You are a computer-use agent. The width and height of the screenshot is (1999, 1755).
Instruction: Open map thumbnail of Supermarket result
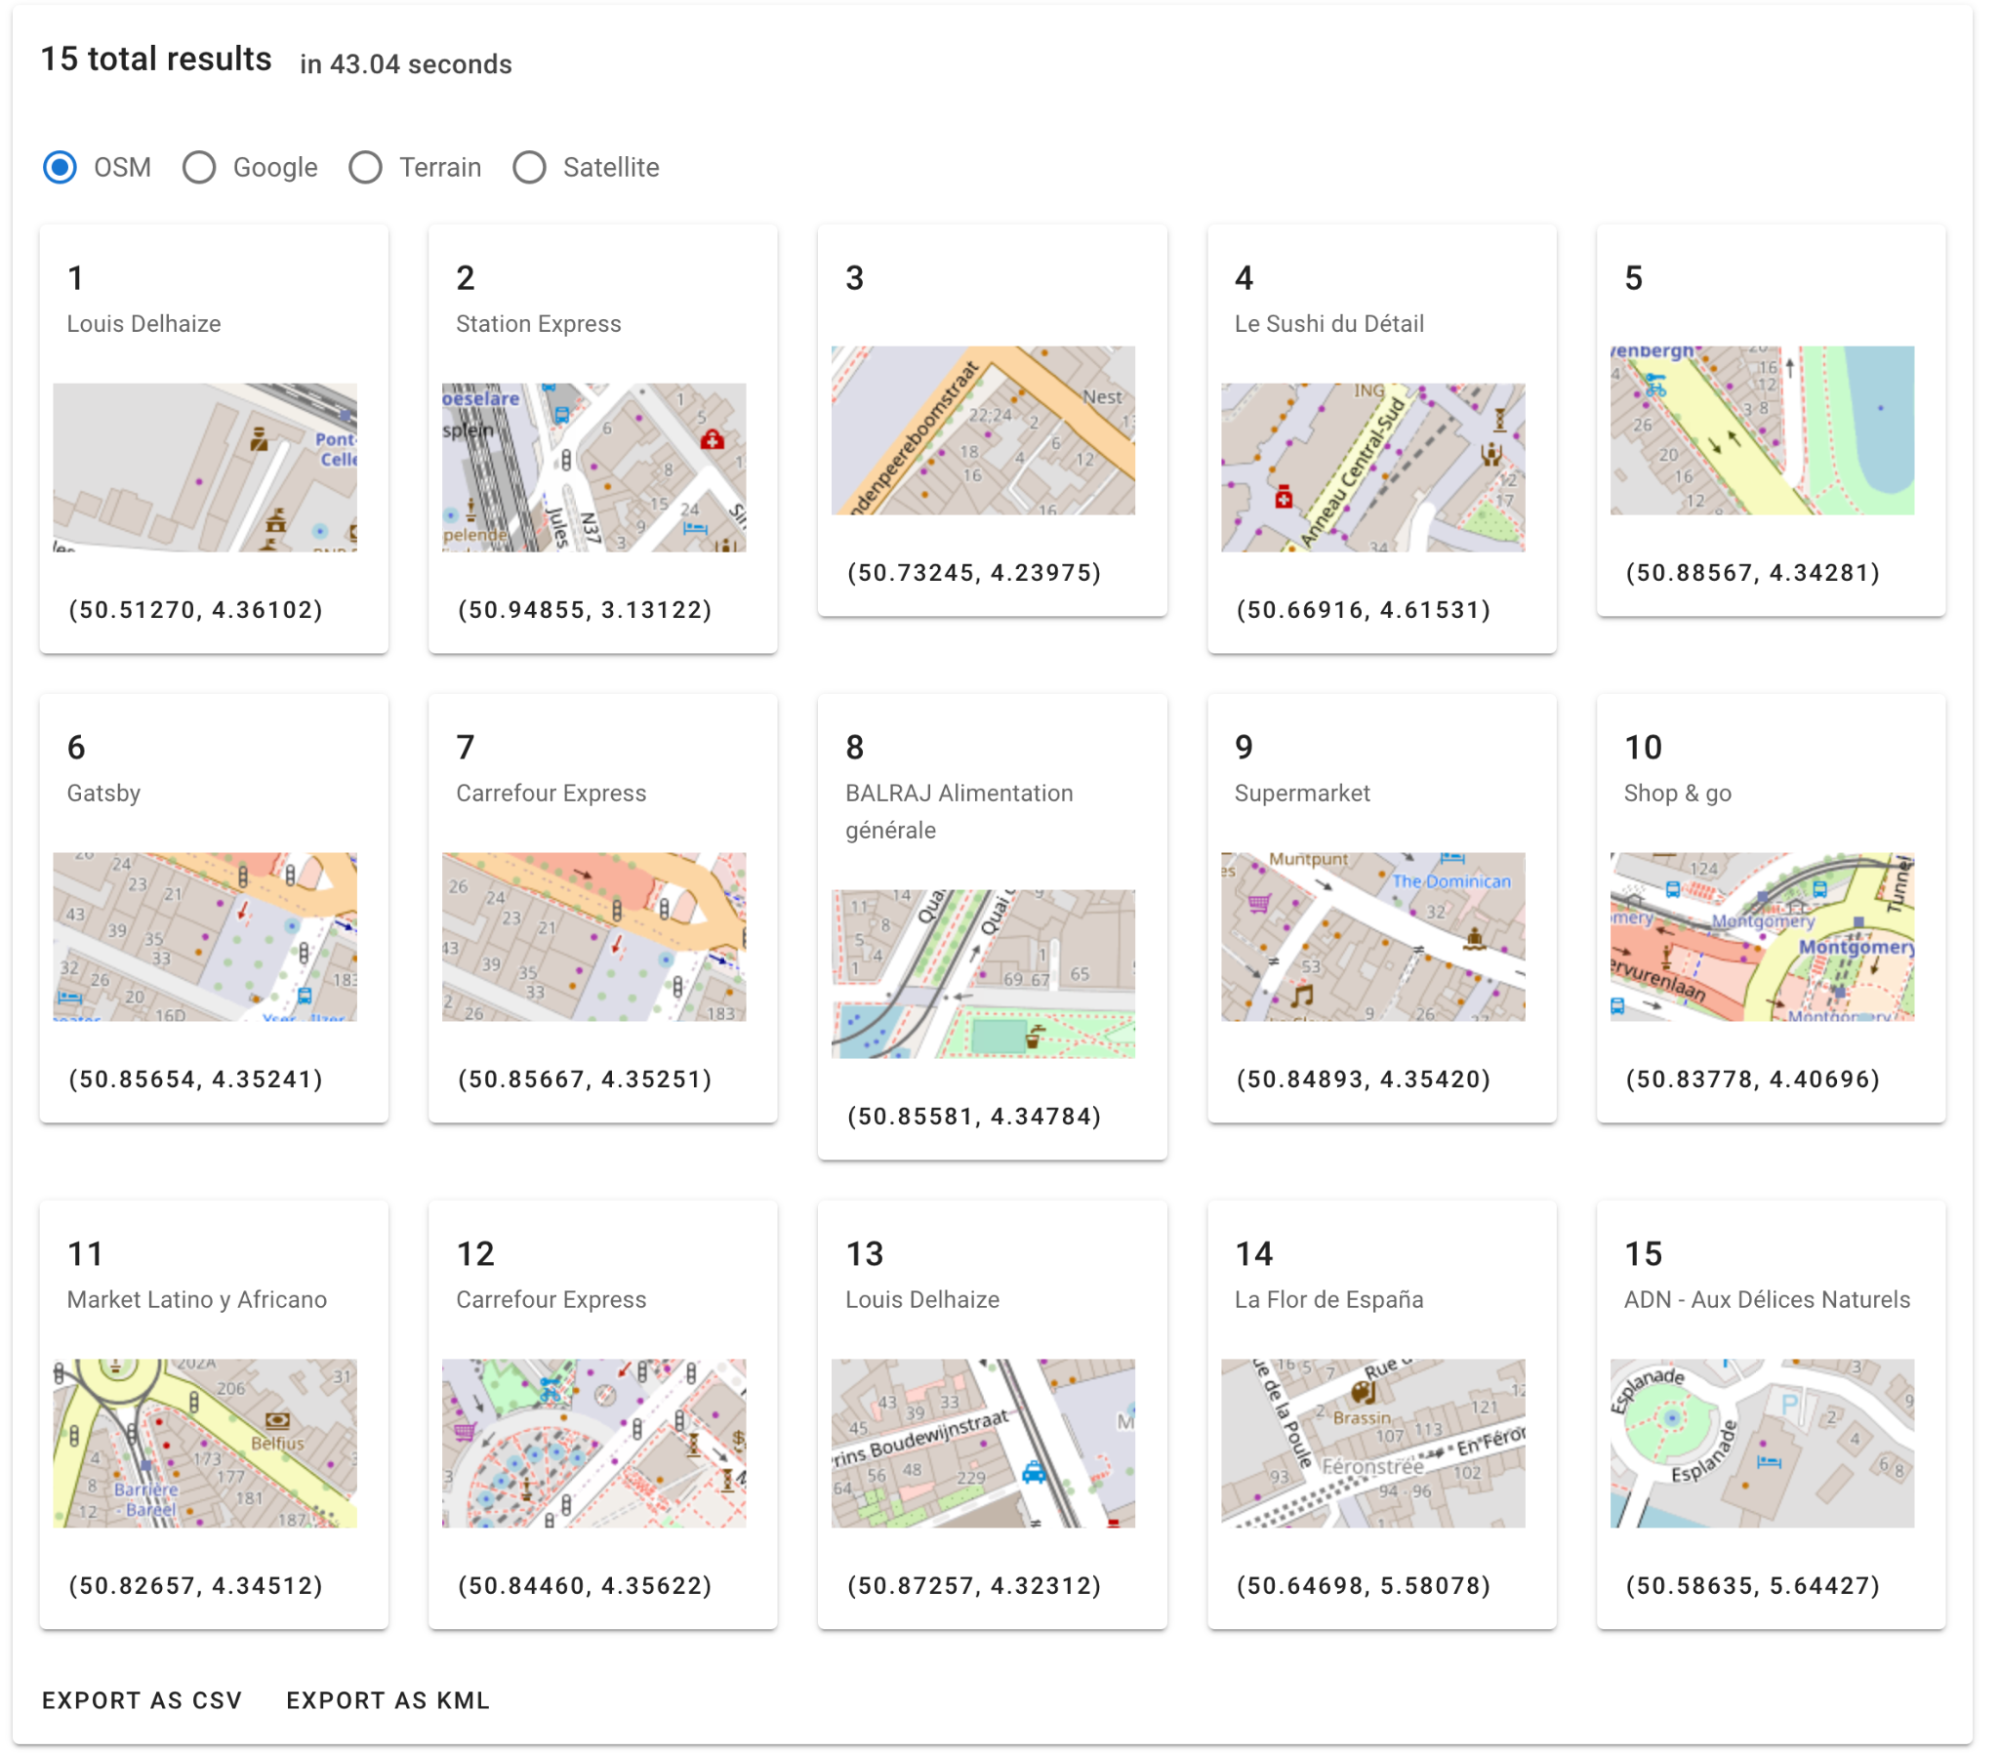pyautogui.click(x=1373, y=936)
